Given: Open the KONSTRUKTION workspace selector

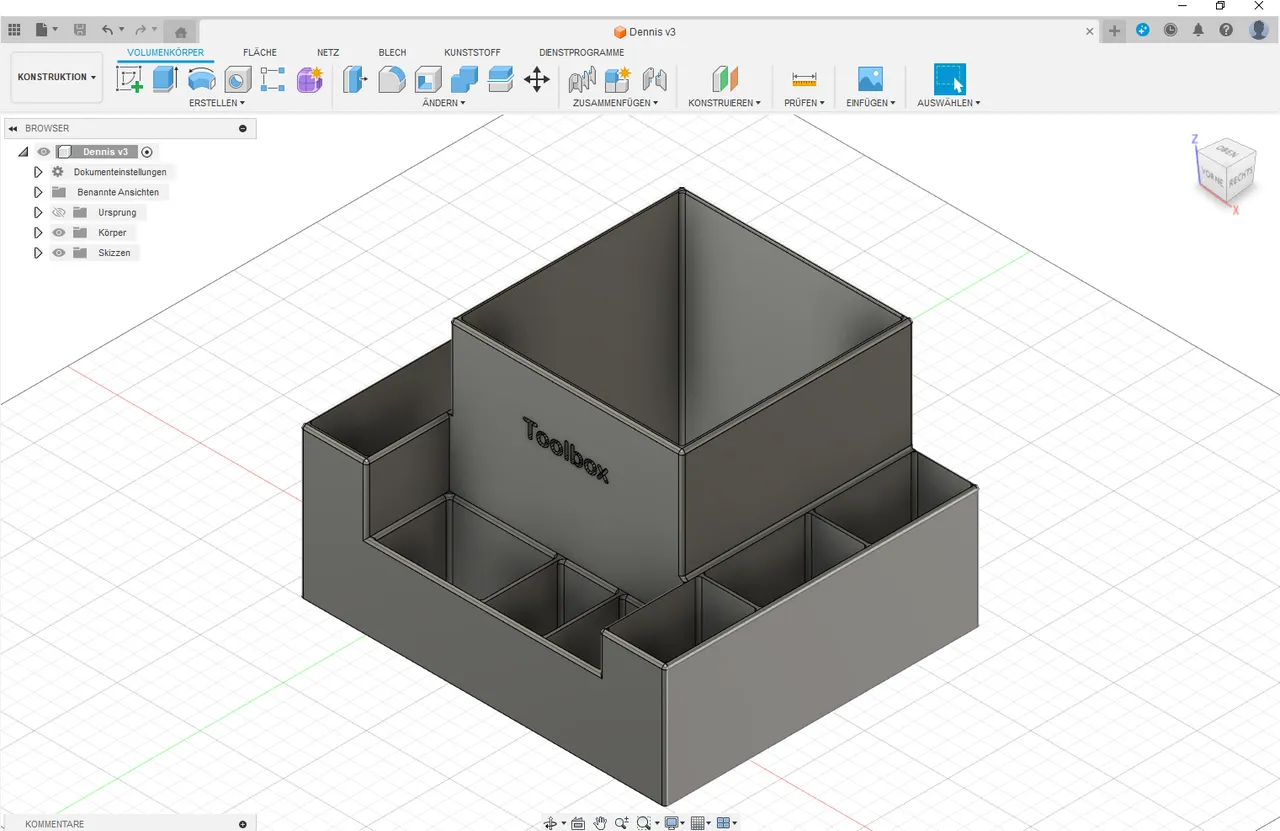Looking at the screenshot, I should (x=56, y=77).
